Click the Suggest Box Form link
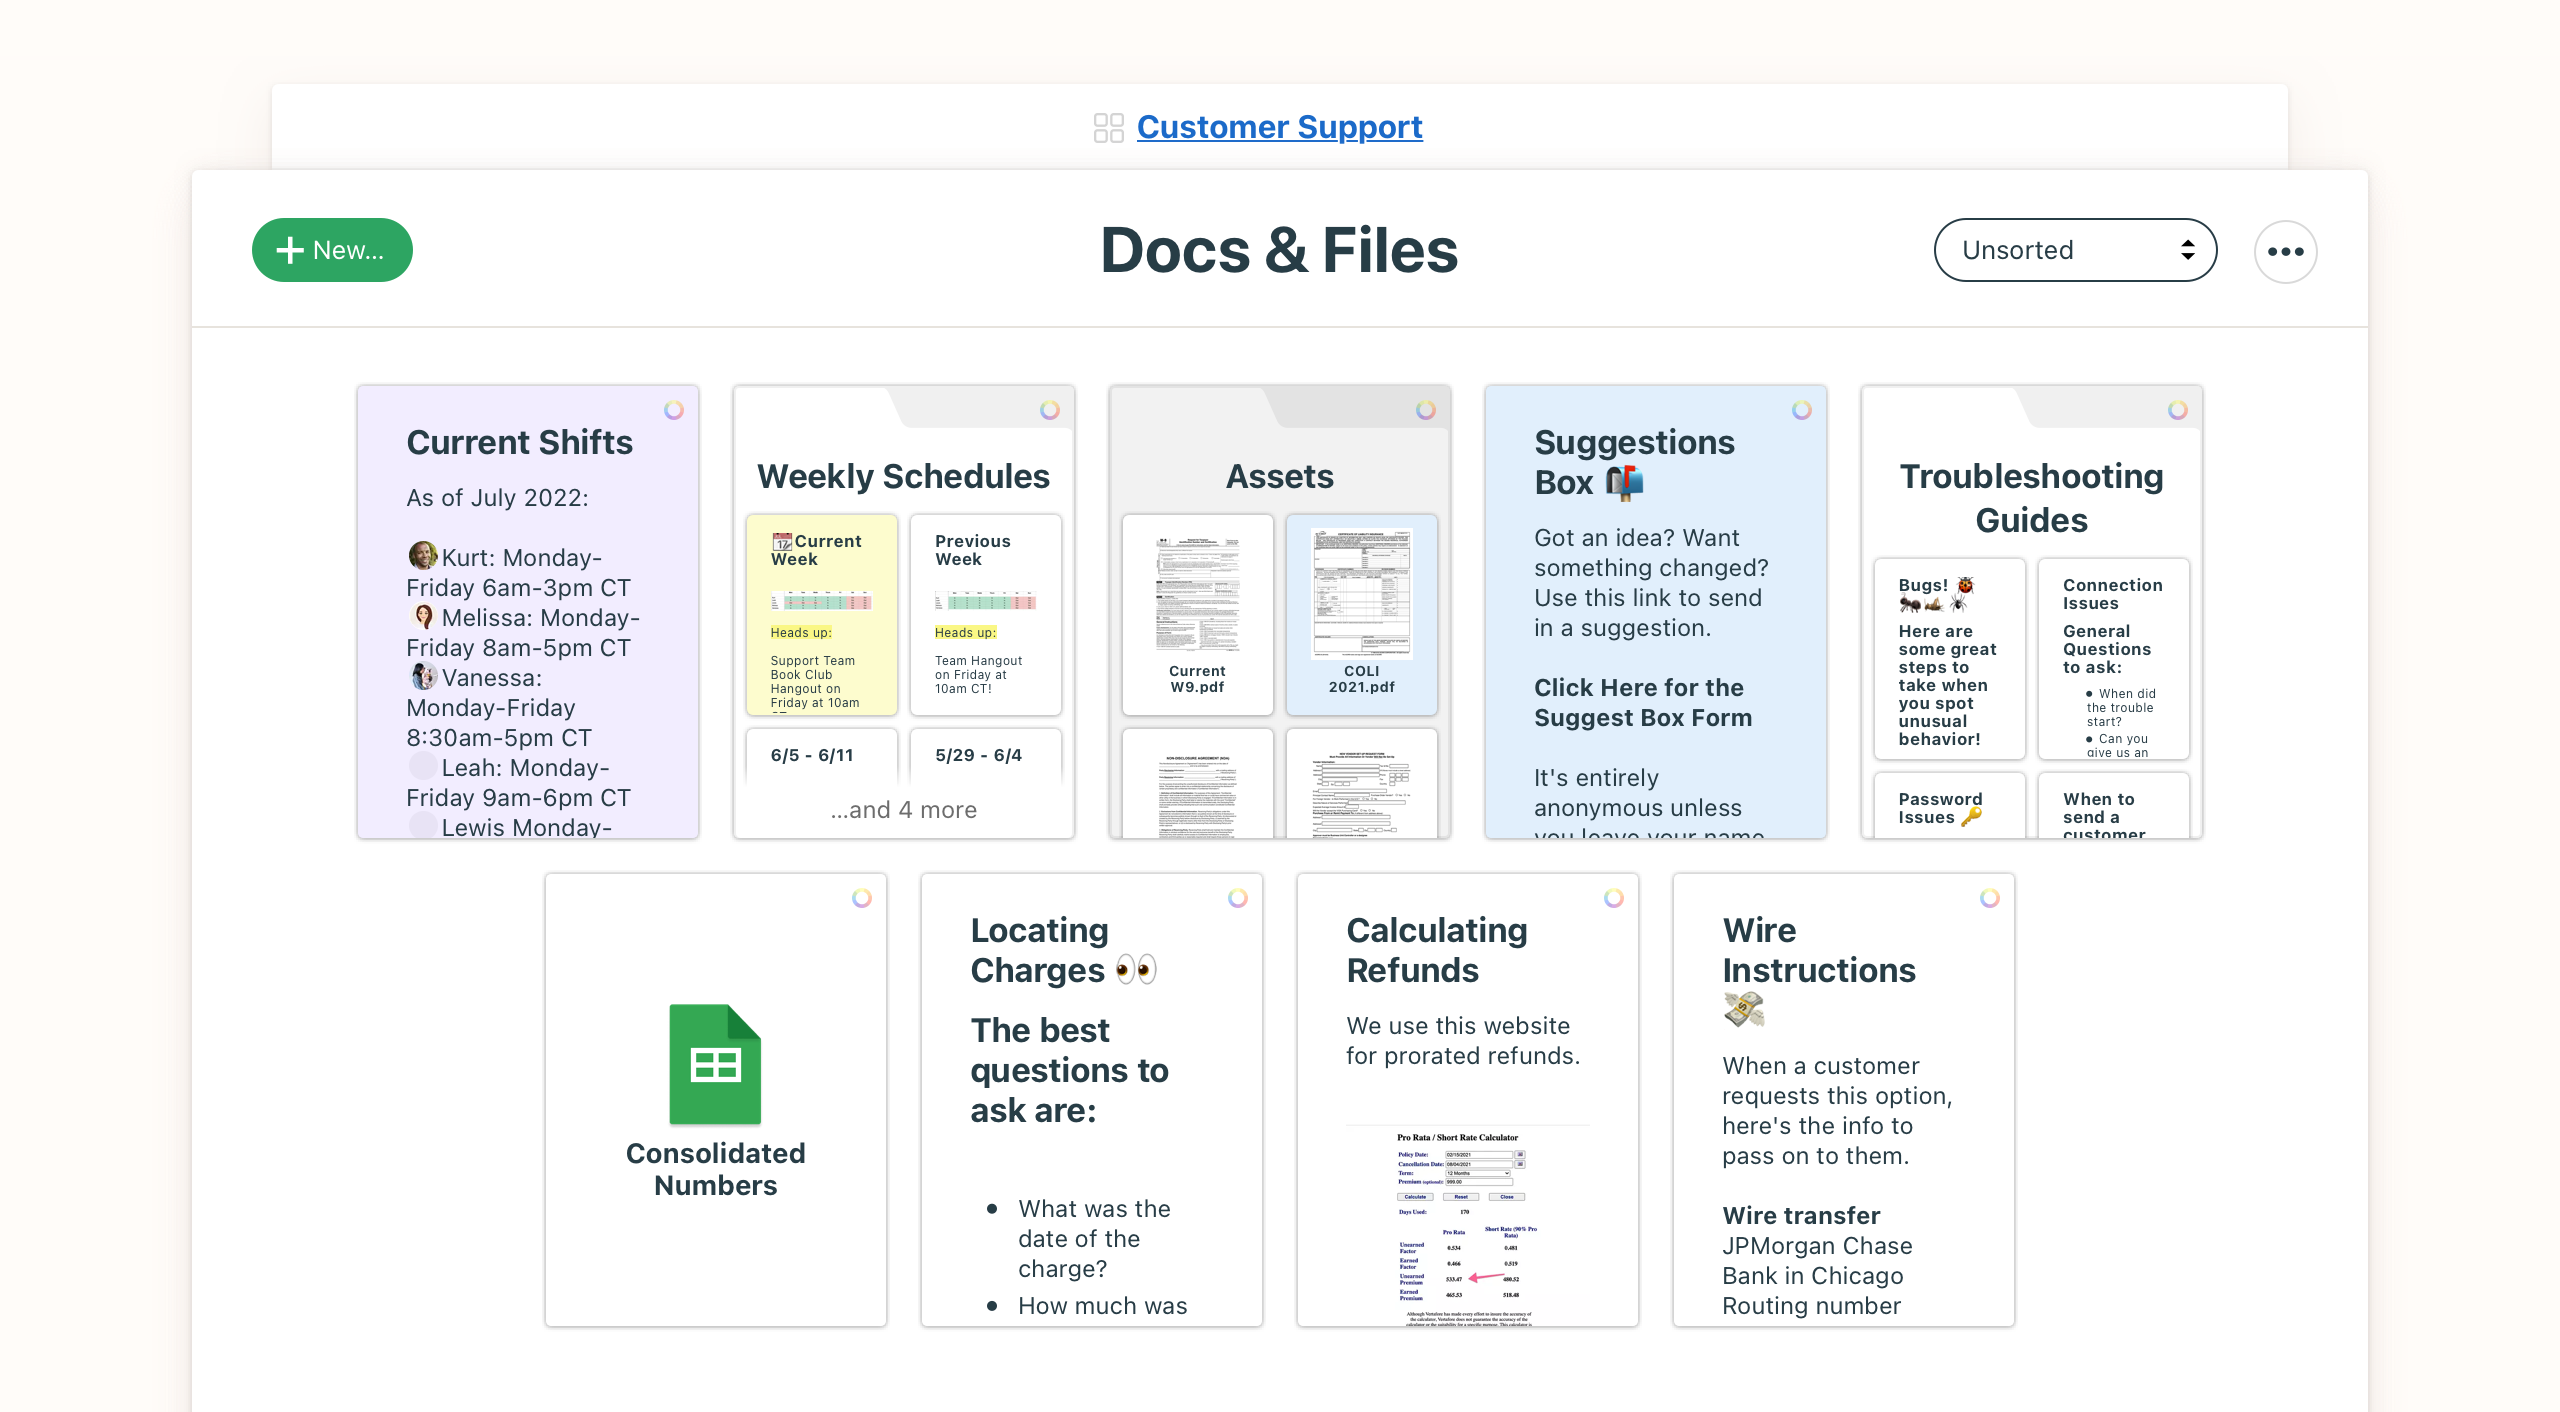 click(1641, 702)
